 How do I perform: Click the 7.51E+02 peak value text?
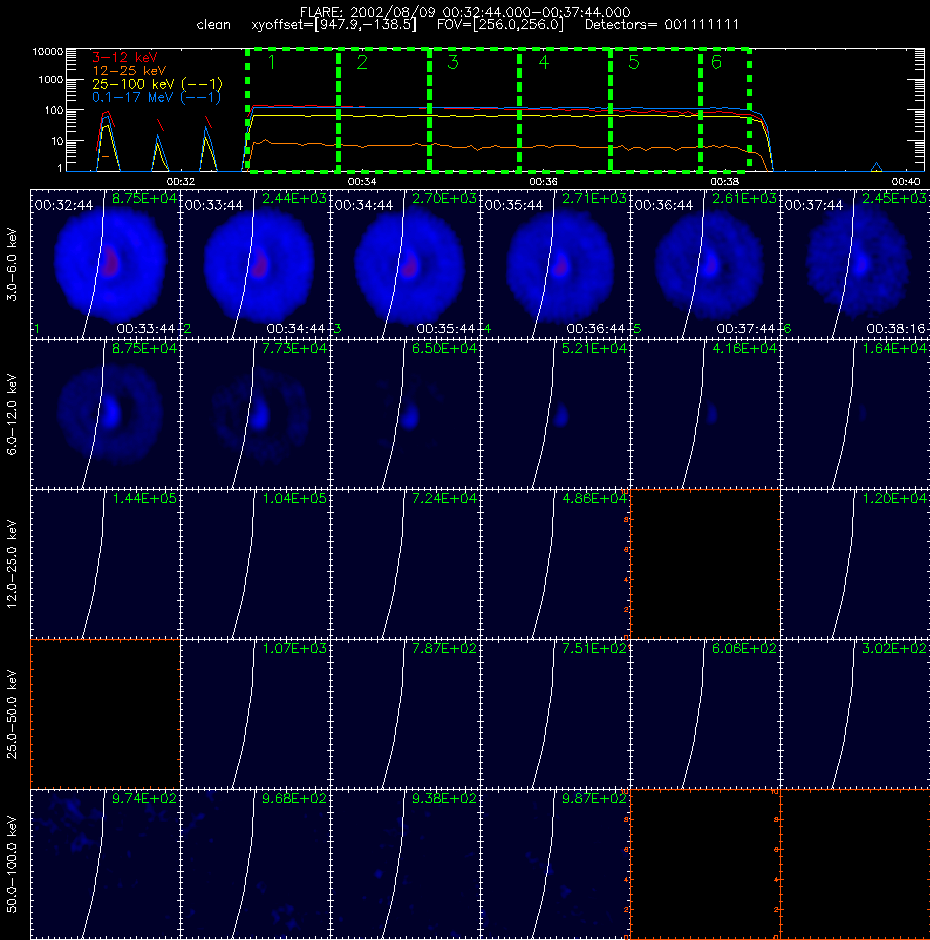594,648
